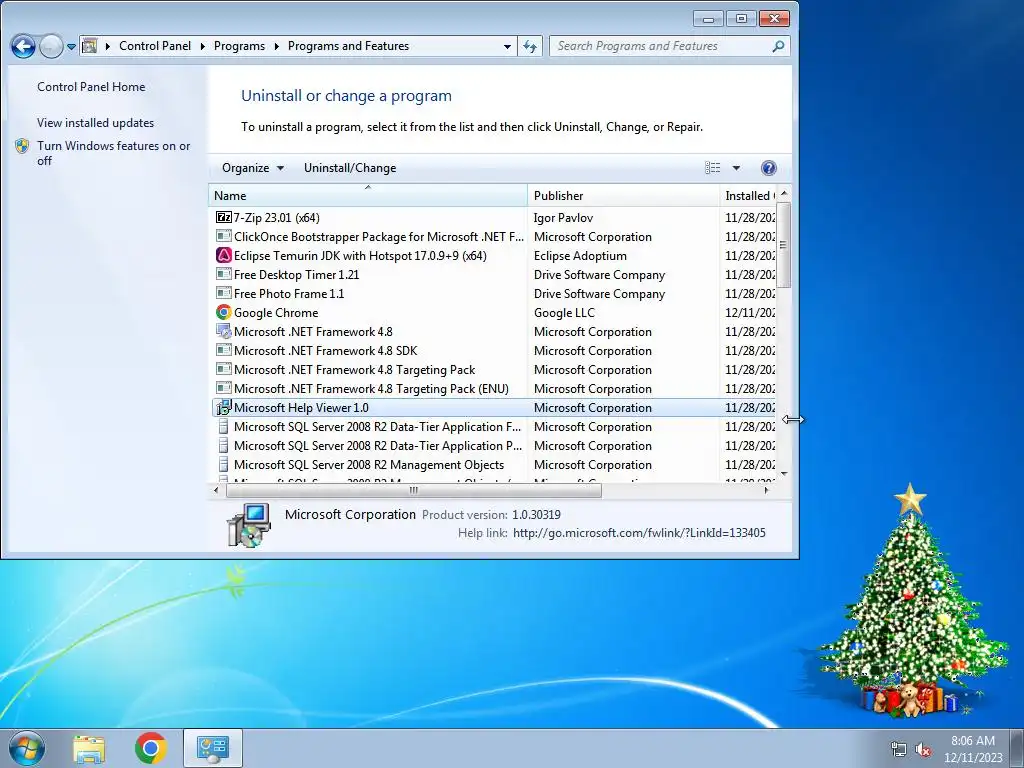This screenshot has height=768, width=1024.
Task: Click the help link URL in details pane
Action: pyautogui.click(x=639, y=533)
